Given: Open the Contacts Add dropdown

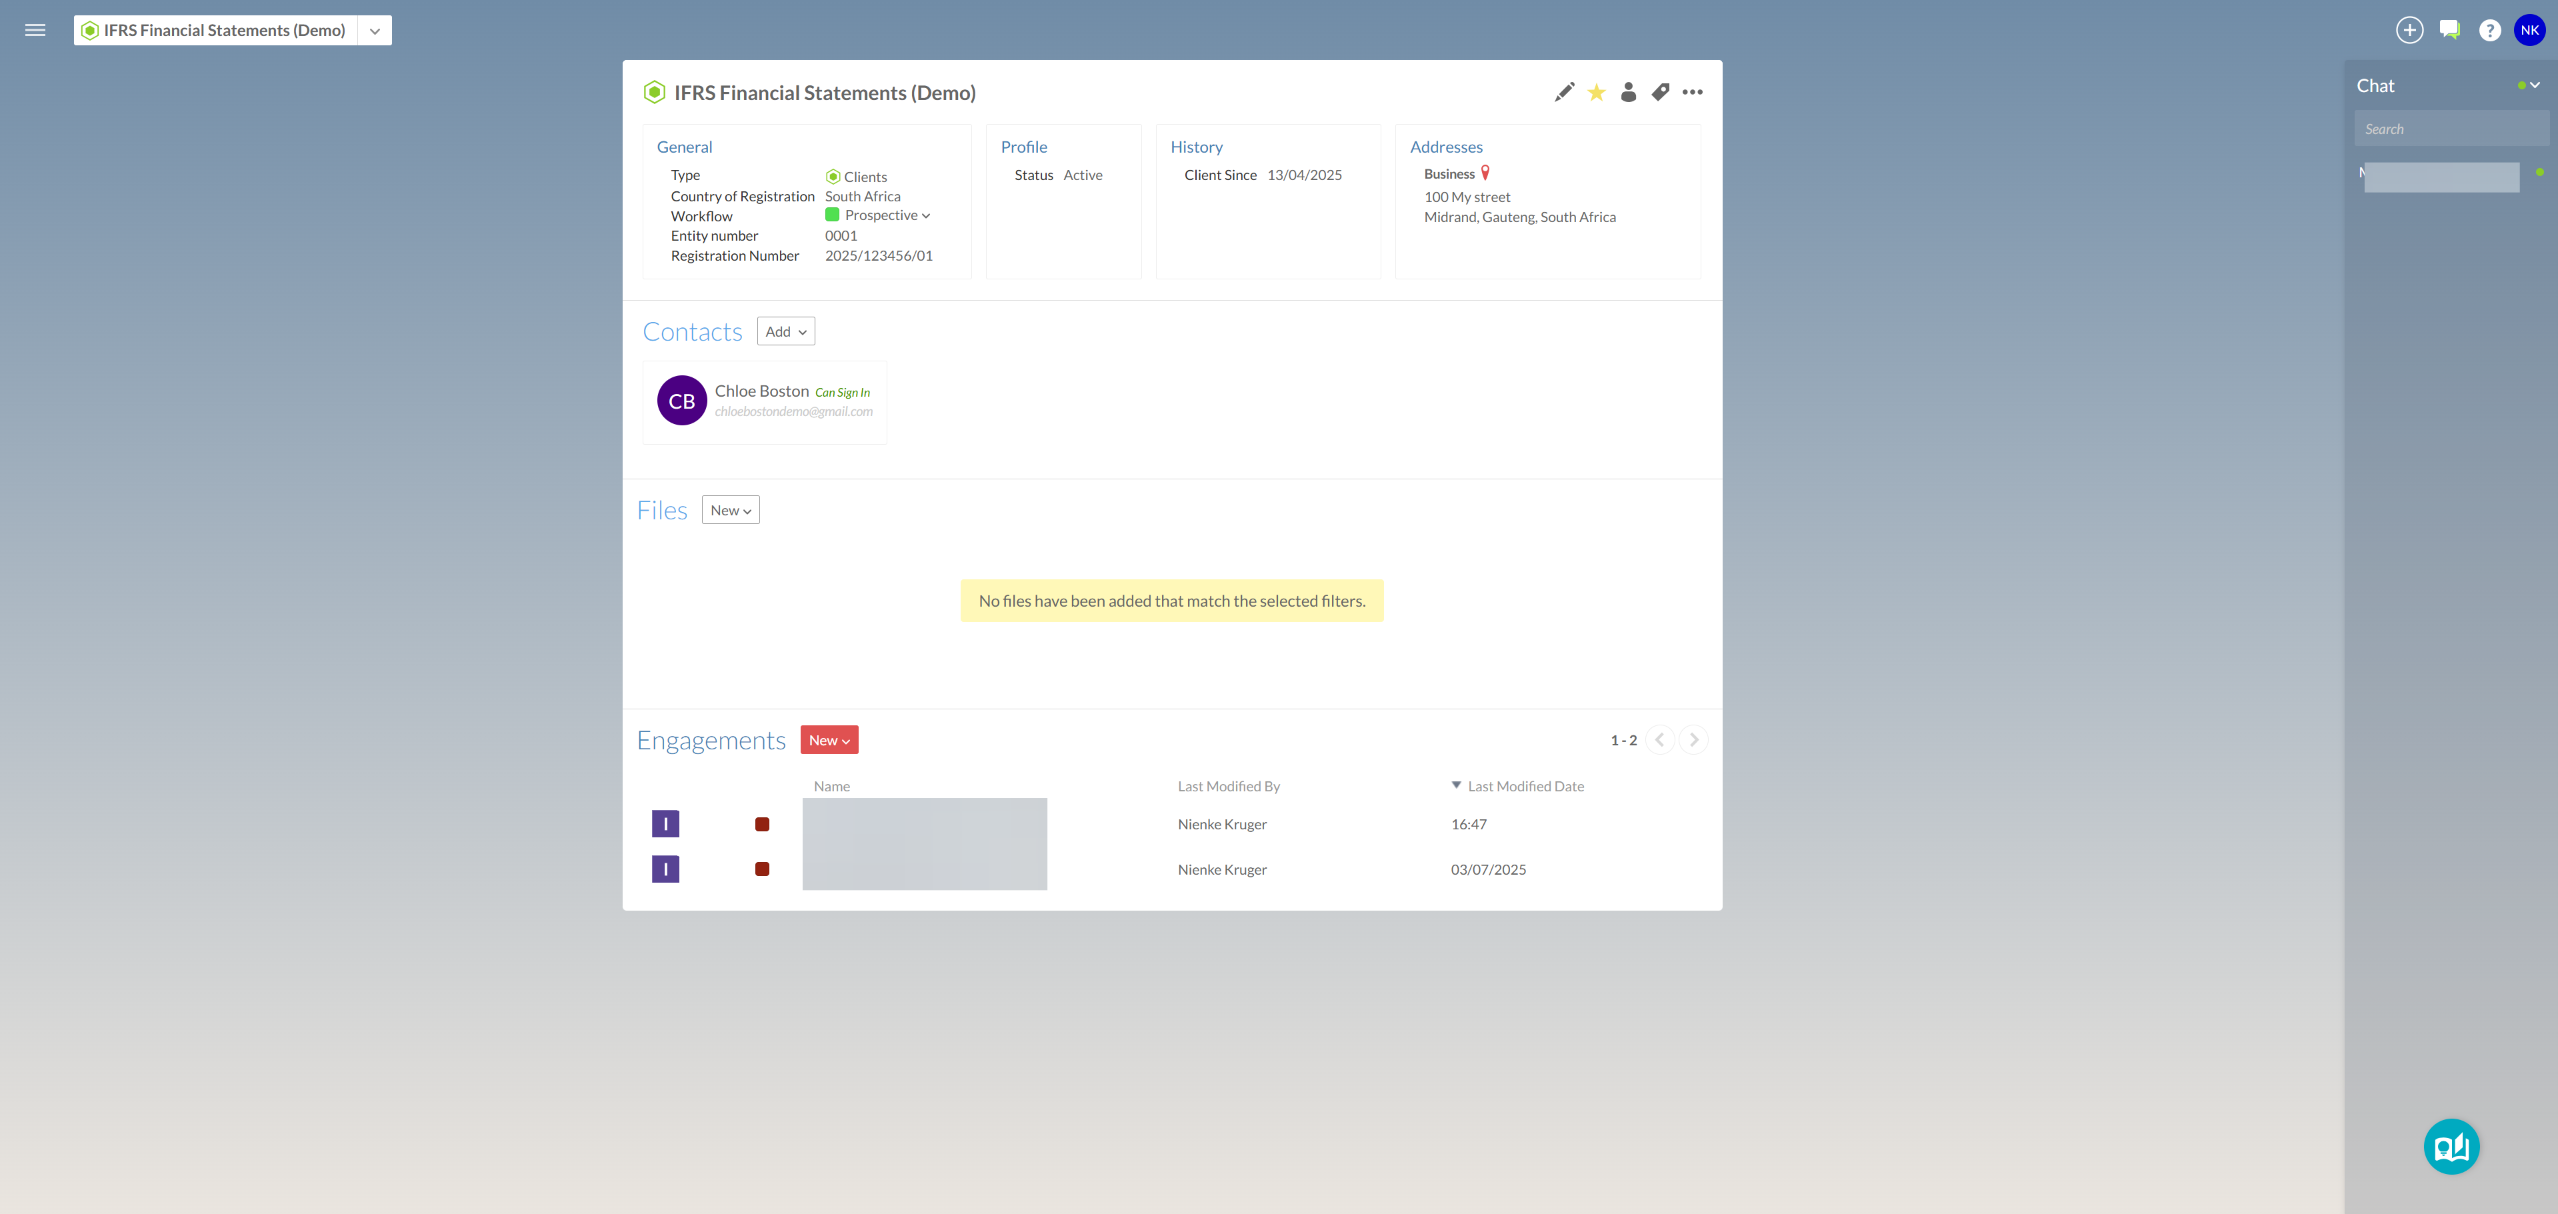Looking at the screenshot, I should tap(785, 332).
